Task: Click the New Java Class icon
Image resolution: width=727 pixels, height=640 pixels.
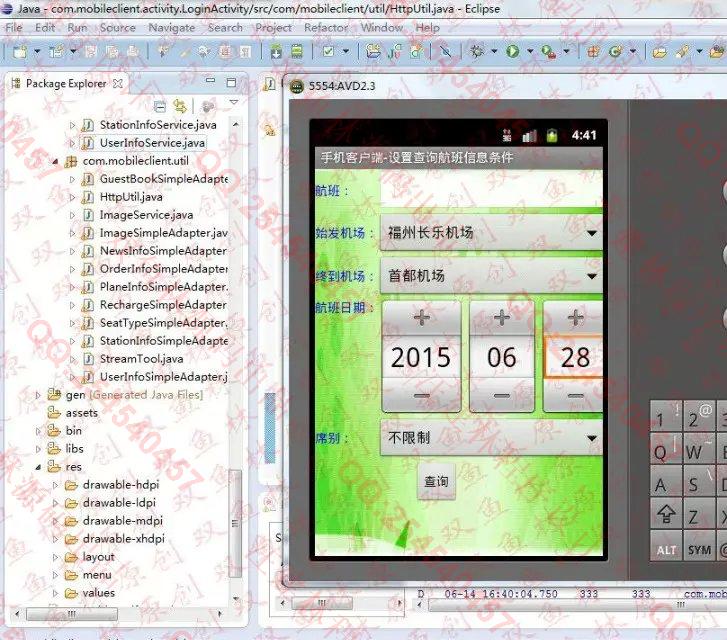Action: 616,51
